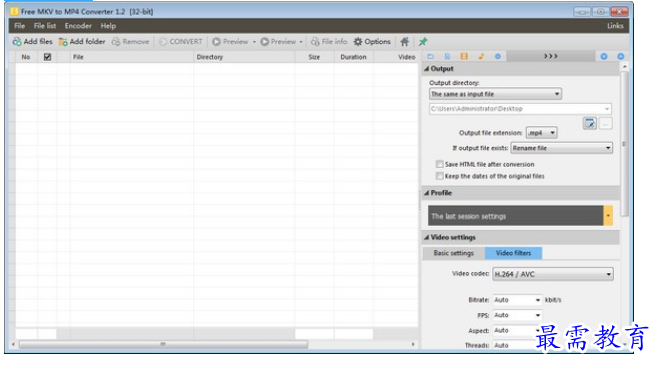Enable Save HTML file after conversion
Screen dimensions: 657x369
pyautogui.click(x=440, y=164)
